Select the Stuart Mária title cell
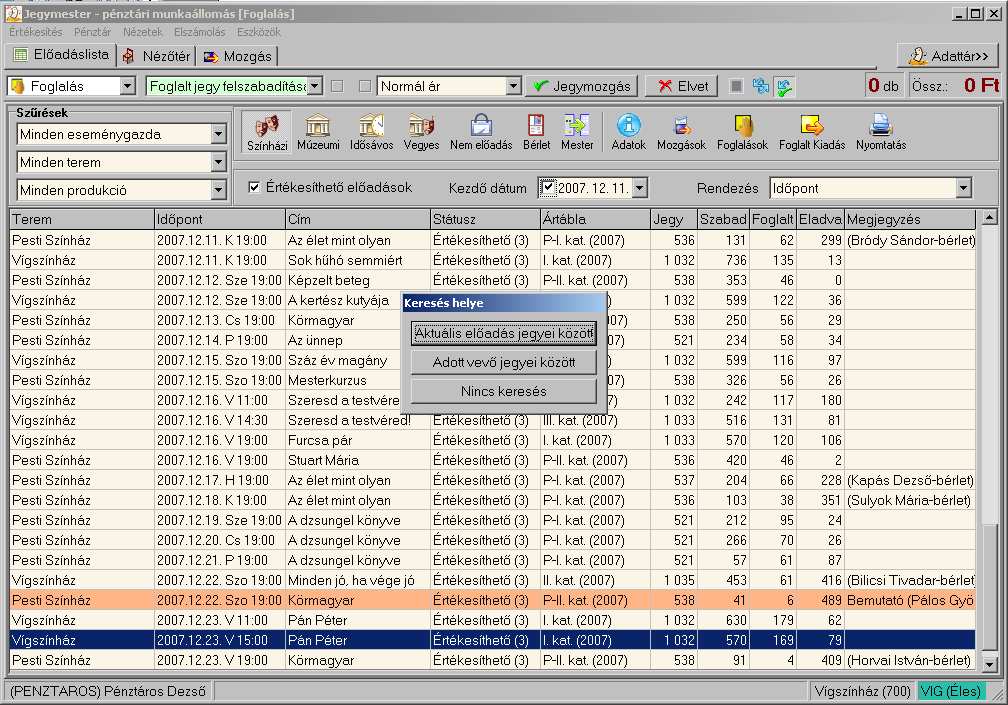The height and width of the screenshot is (705, 1008). click(x=357, y=460)
